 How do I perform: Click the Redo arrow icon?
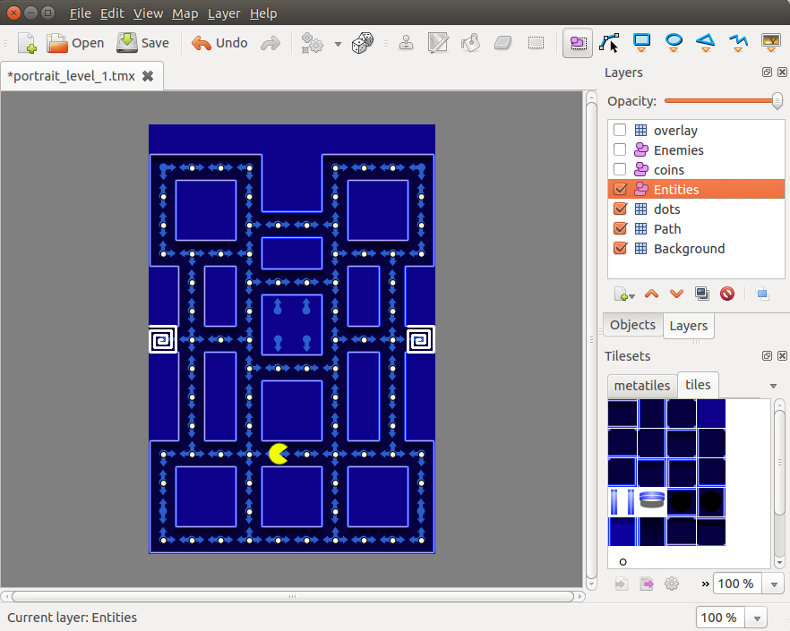coord(271,43)
